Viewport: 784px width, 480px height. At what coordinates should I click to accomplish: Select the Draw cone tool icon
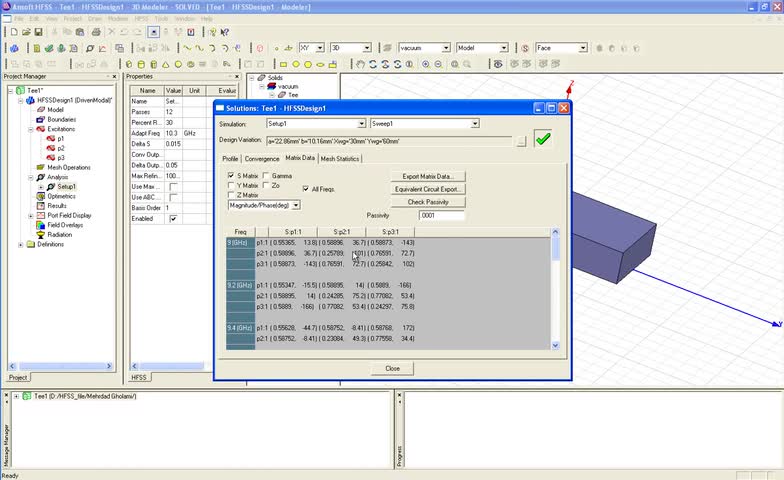click(x=166, y=64)
